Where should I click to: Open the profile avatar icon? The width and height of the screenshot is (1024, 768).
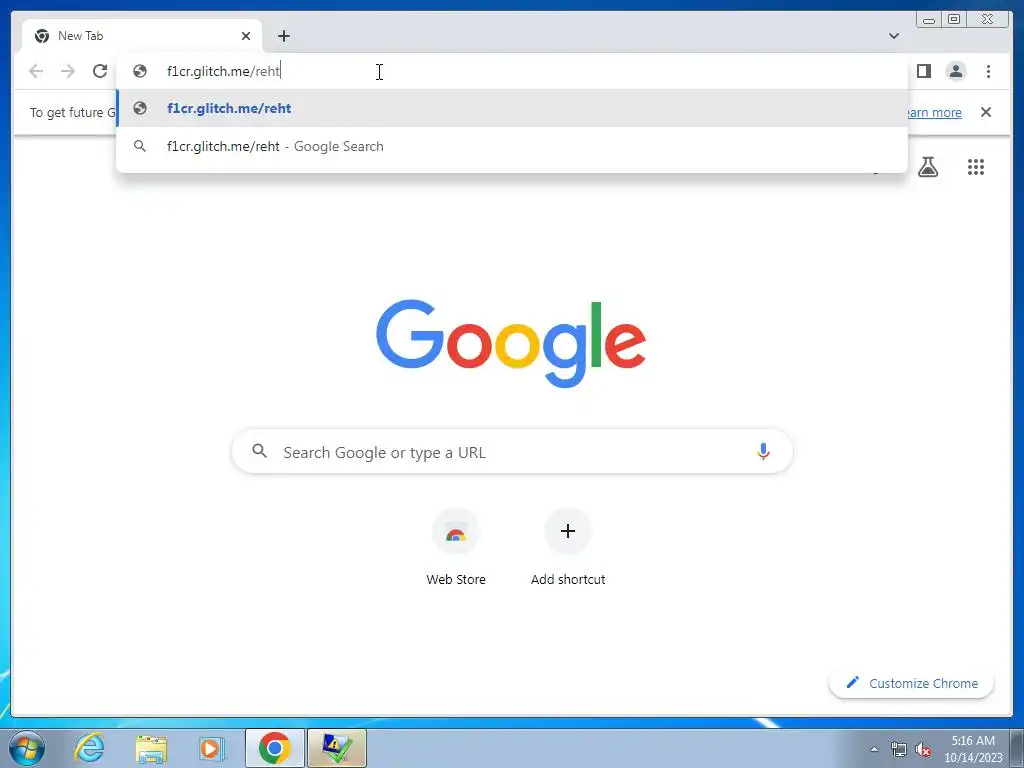pos(955,71)
